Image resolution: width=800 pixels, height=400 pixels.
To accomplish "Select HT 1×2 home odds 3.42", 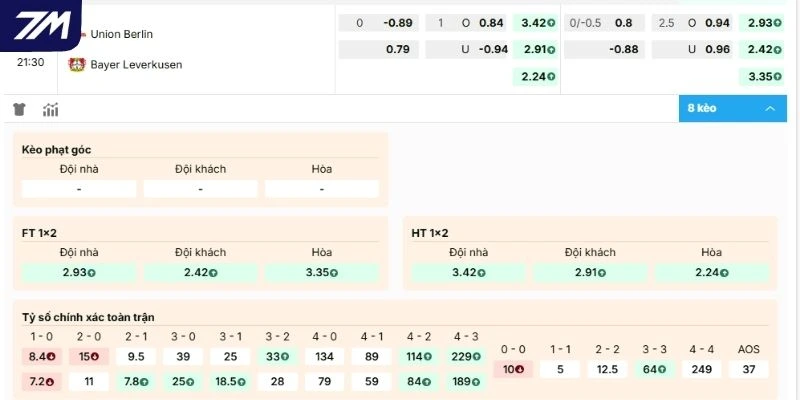I will point(469,272).
